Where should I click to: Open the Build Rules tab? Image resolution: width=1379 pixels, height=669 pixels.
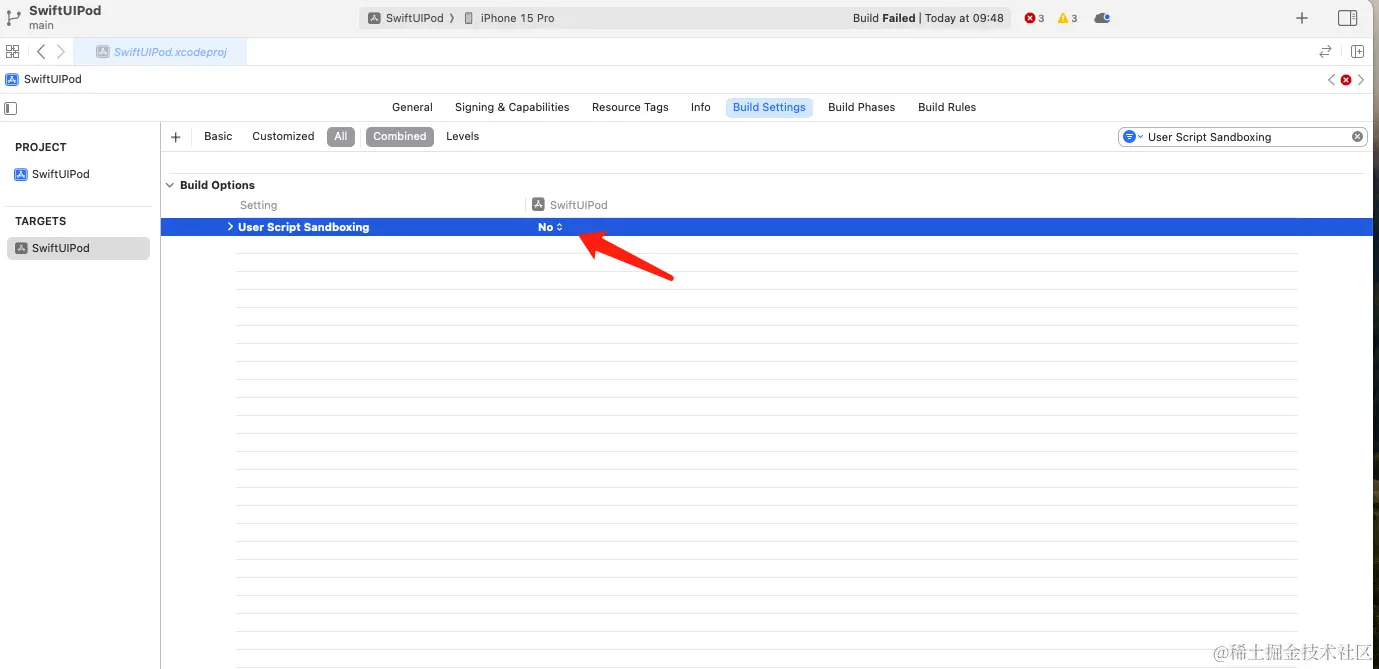[947, 107]
